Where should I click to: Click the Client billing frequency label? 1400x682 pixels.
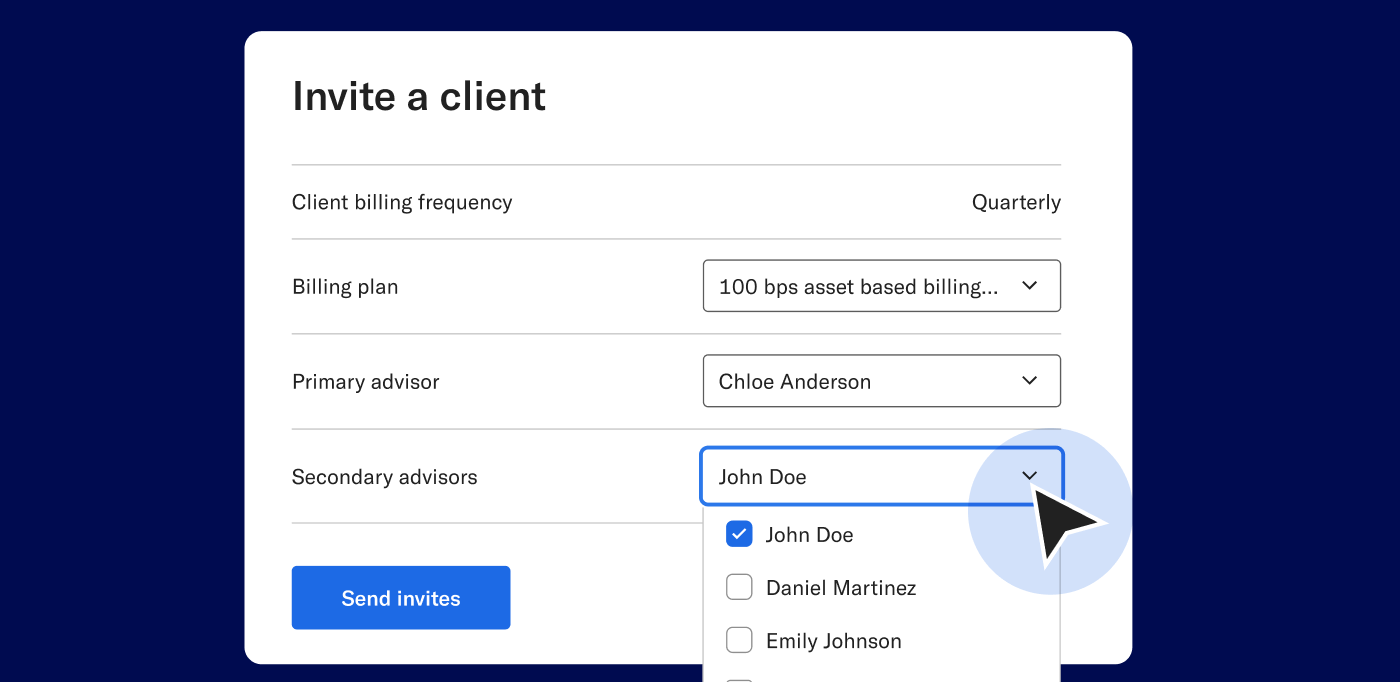(402, 202)
